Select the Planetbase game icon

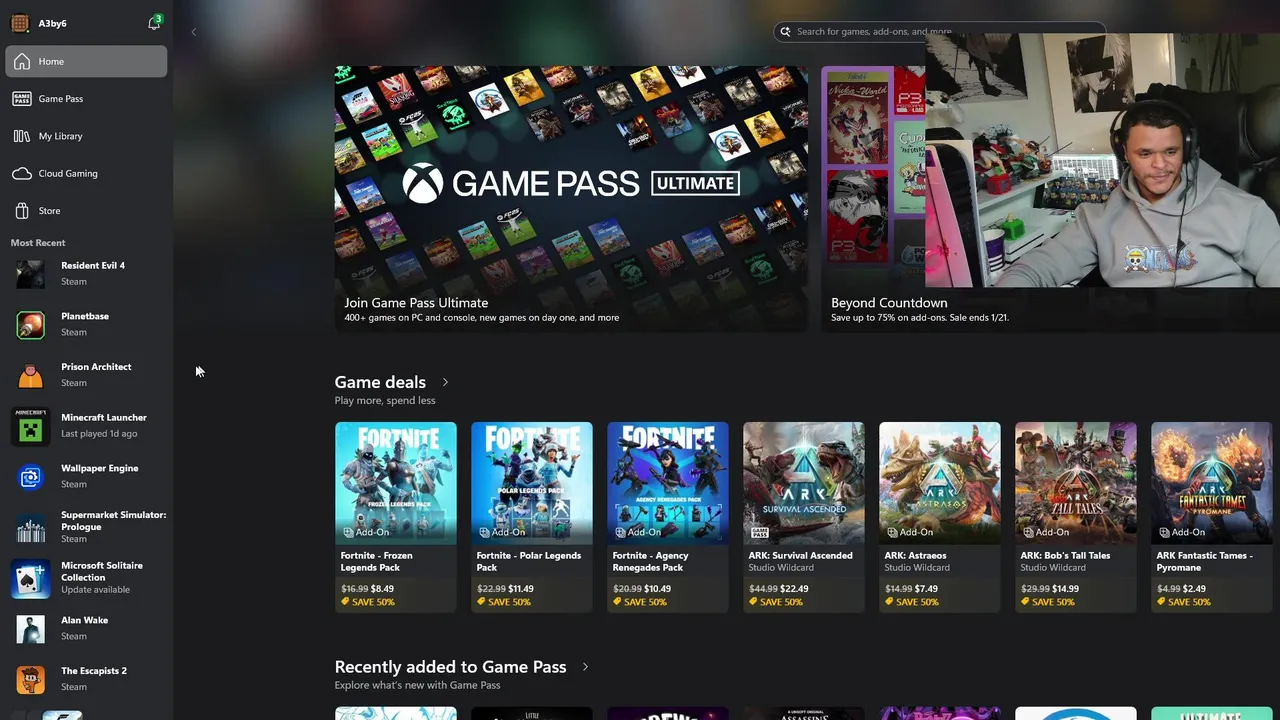[31, 324]
